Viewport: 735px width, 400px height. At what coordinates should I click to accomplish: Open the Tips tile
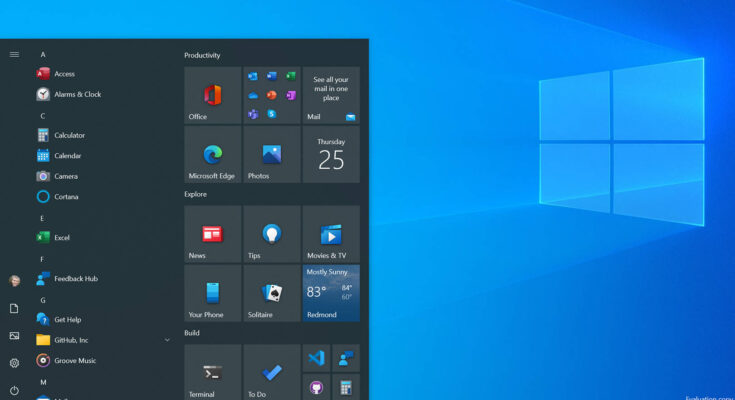click(271, 234)
